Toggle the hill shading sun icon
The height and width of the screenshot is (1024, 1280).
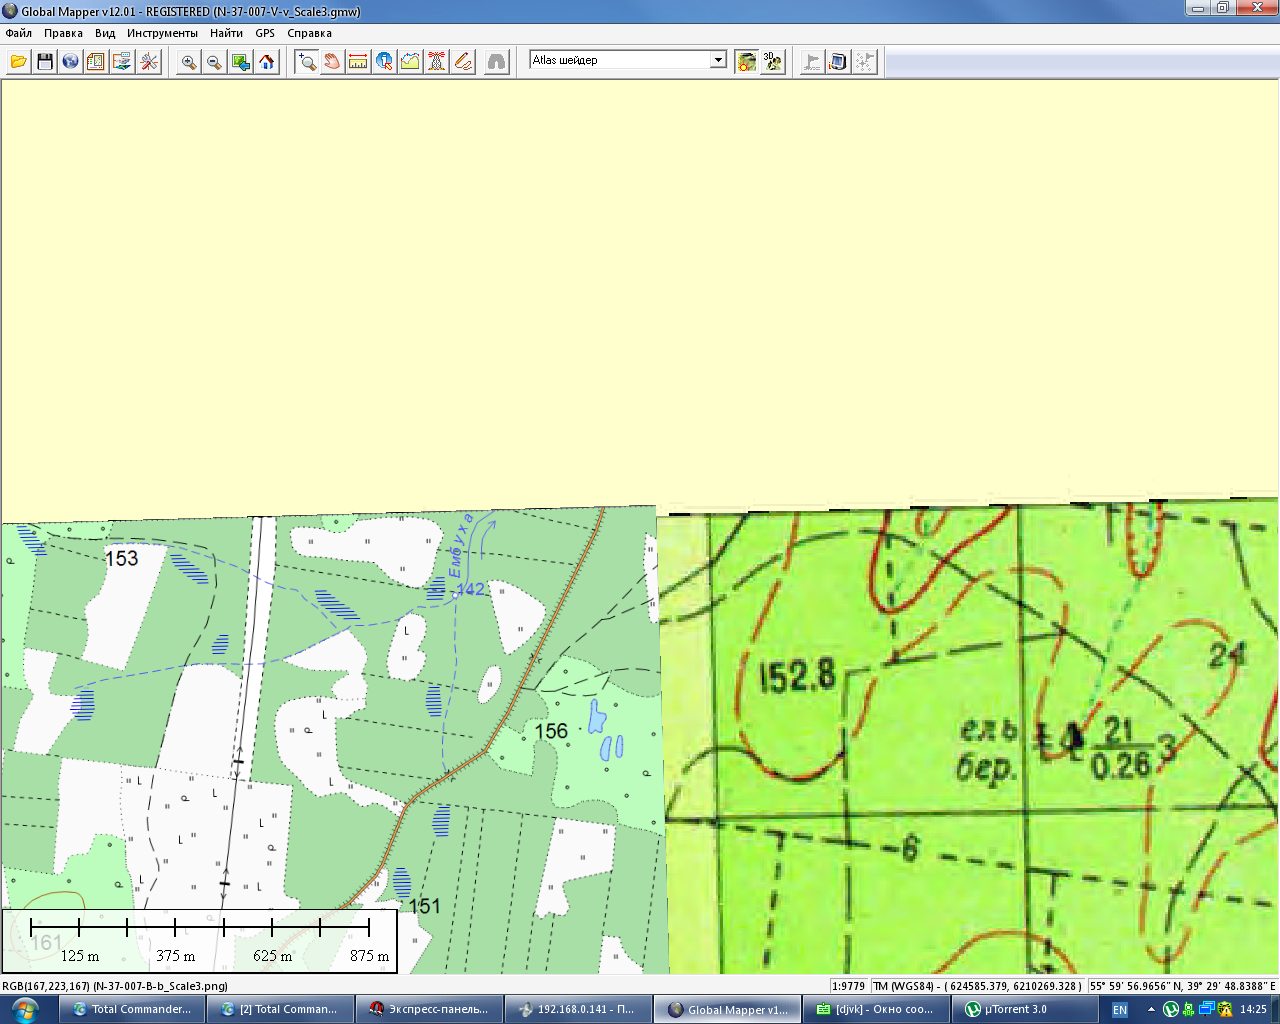coord(746,62)
